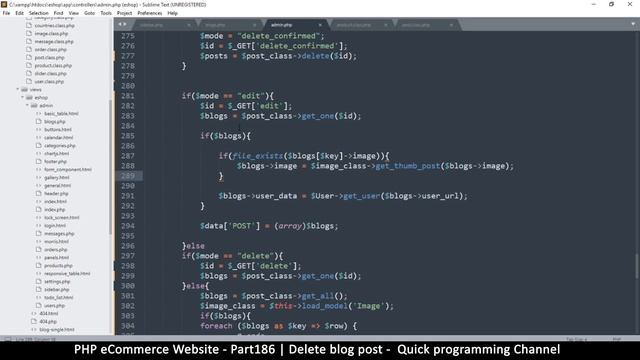Open responsive_table.html in the sidebar
Viewport: 640px width, 360px height.
click(x=67, y=273)
